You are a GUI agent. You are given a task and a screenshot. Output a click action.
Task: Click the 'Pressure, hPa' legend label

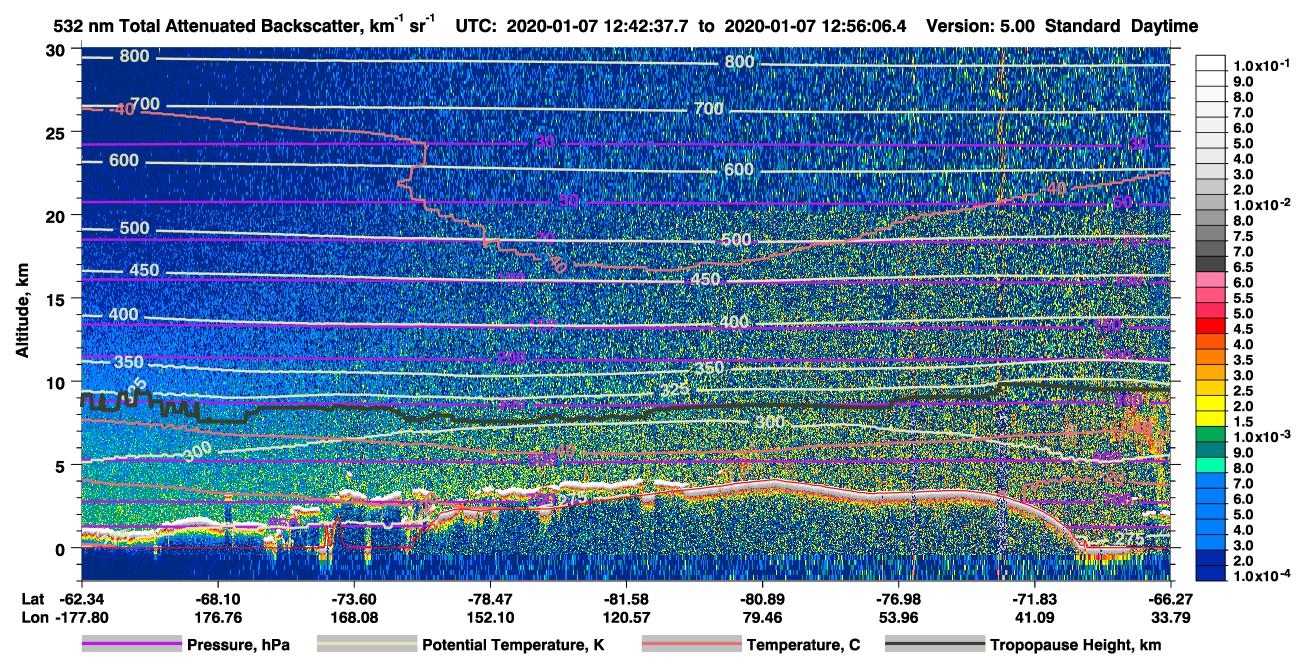238,646
